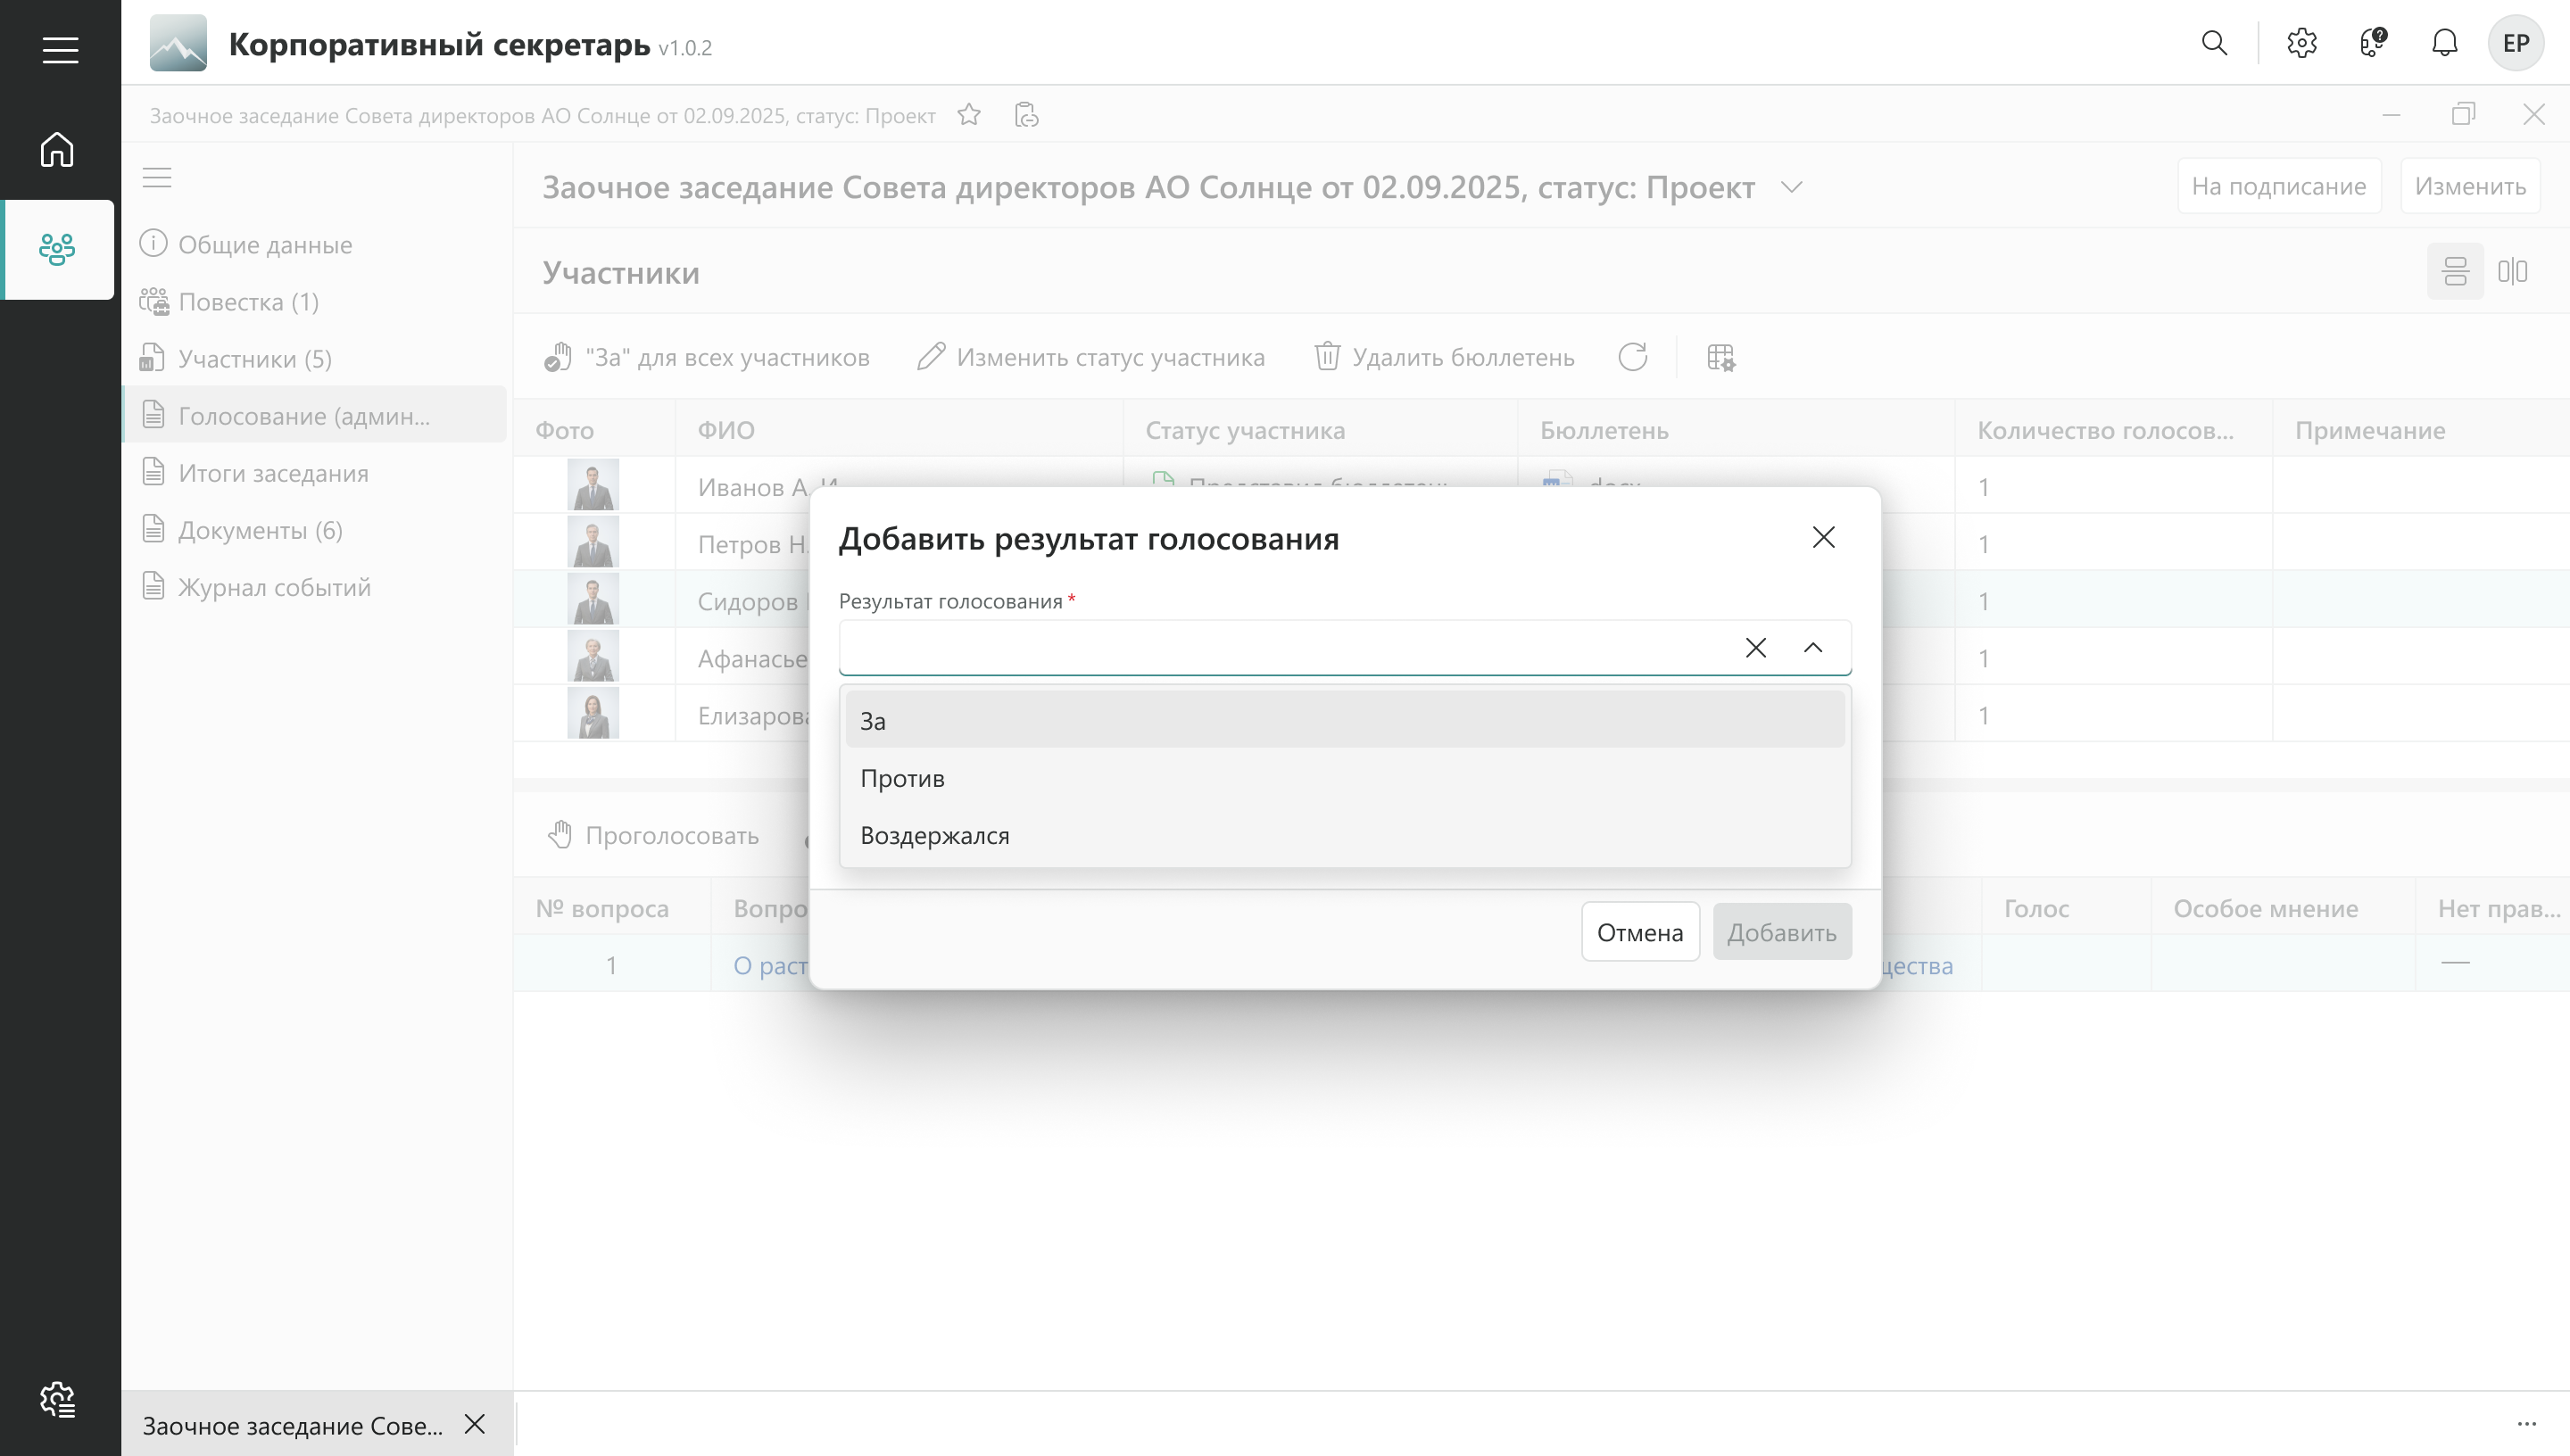This screenshot has width=2570, height=1456.
Task: Open "Итоги заседания" section
Action: tap(273, 473)
